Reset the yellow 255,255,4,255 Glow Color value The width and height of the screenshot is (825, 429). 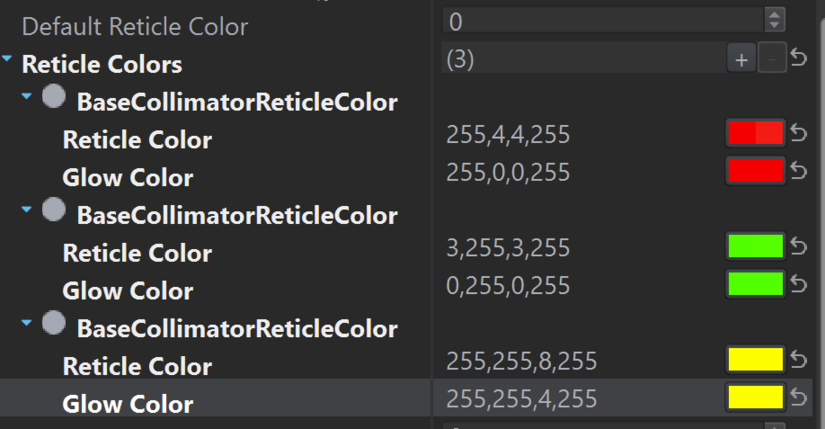pos(799,398)
